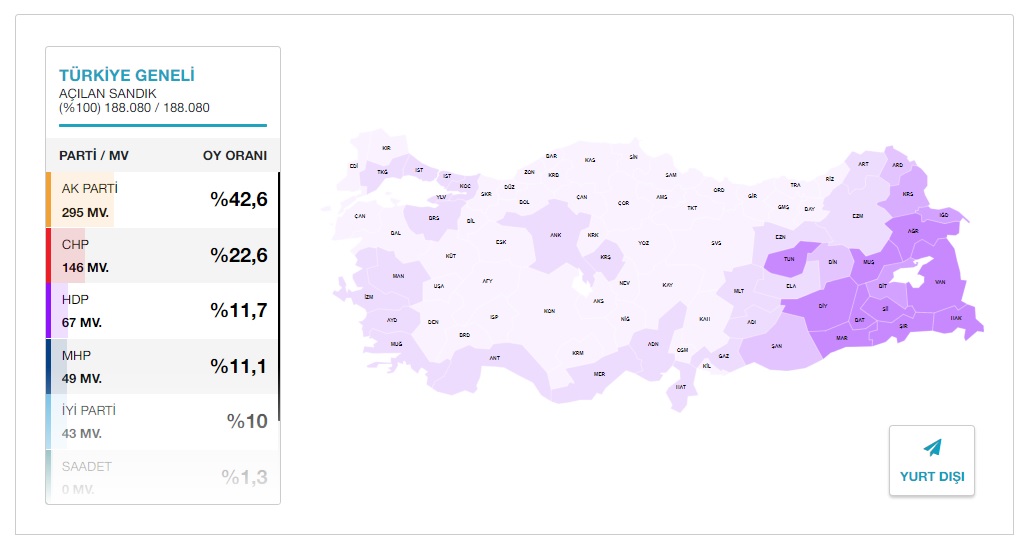Select the SAADET party row
This screenshot has height=548, width=1025.
[x=163, y=477]
